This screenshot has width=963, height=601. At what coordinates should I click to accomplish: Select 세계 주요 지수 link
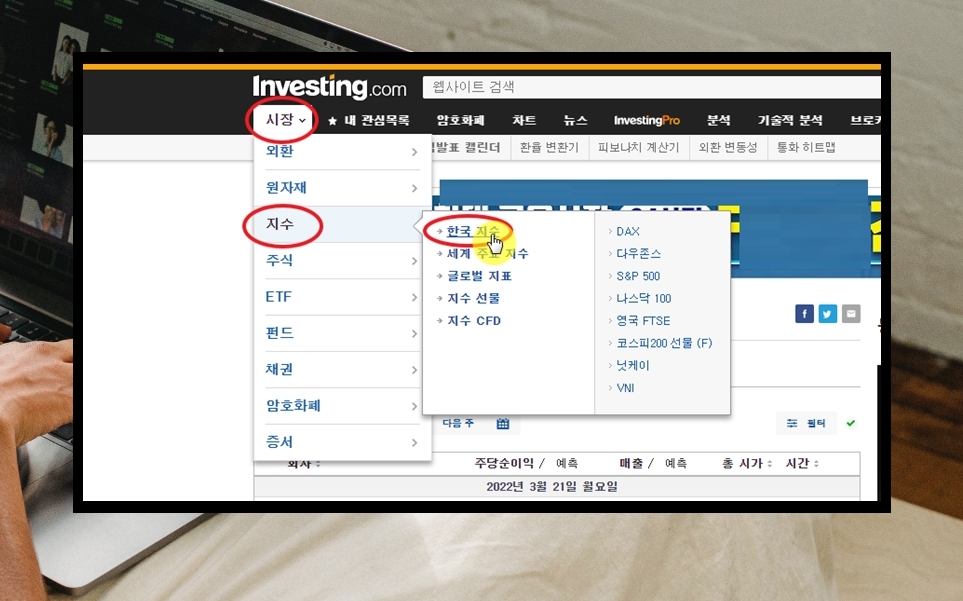487,254
